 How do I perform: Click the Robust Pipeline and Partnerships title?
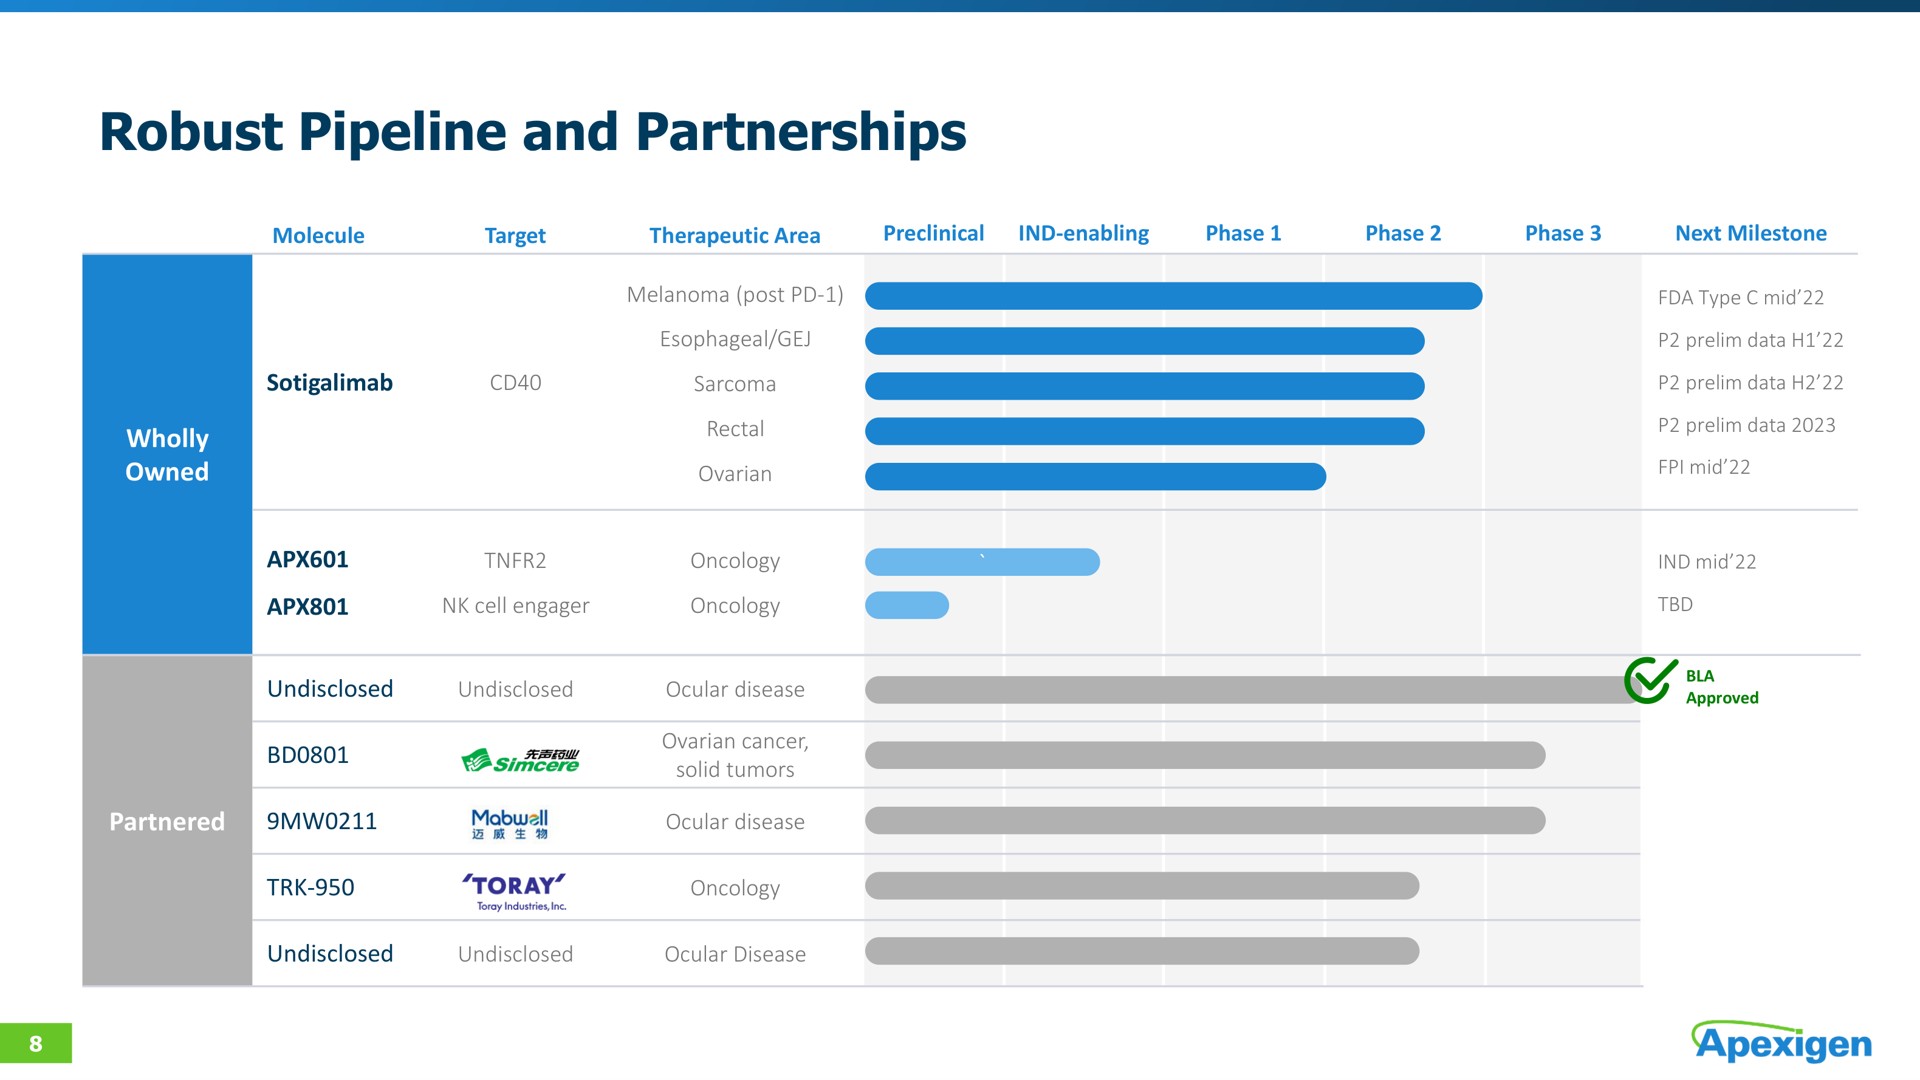533,132
